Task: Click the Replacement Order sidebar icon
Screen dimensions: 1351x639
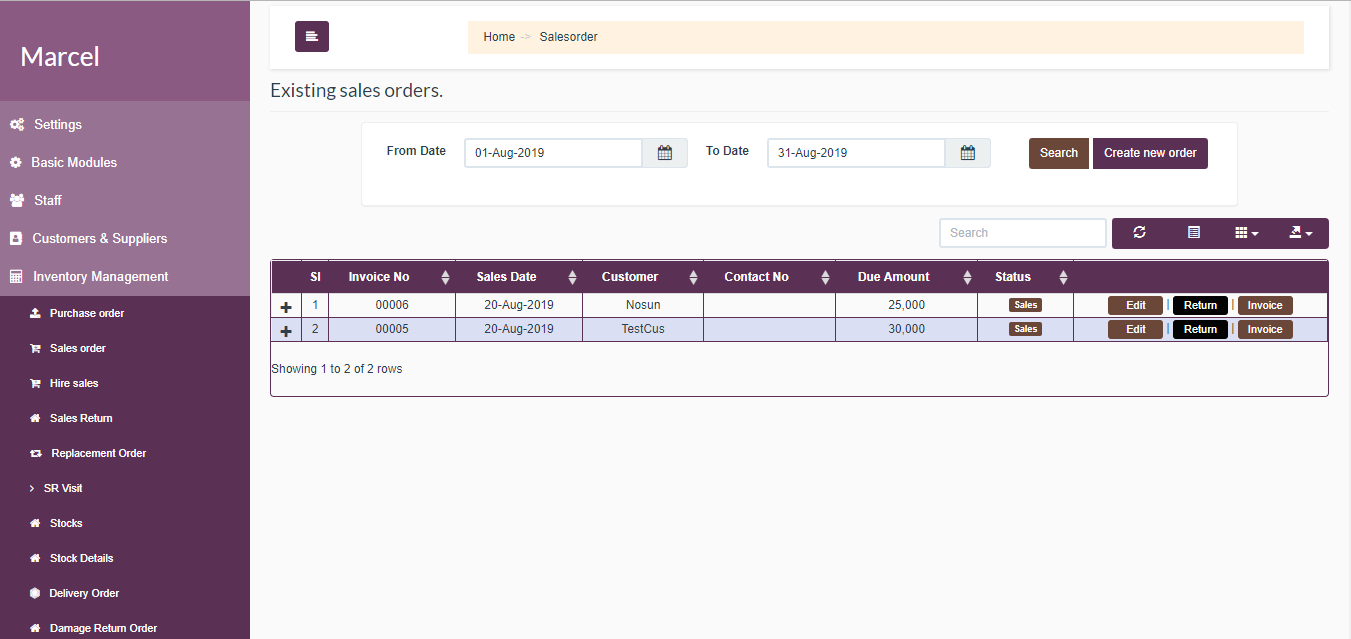Action: pos(97,452)
